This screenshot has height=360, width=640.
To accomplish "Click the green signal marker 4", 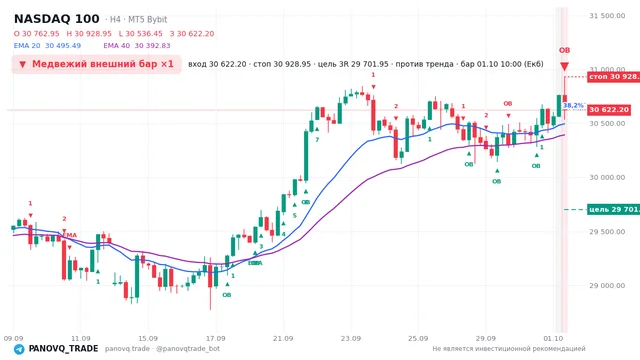I will (x=284, y=234).
